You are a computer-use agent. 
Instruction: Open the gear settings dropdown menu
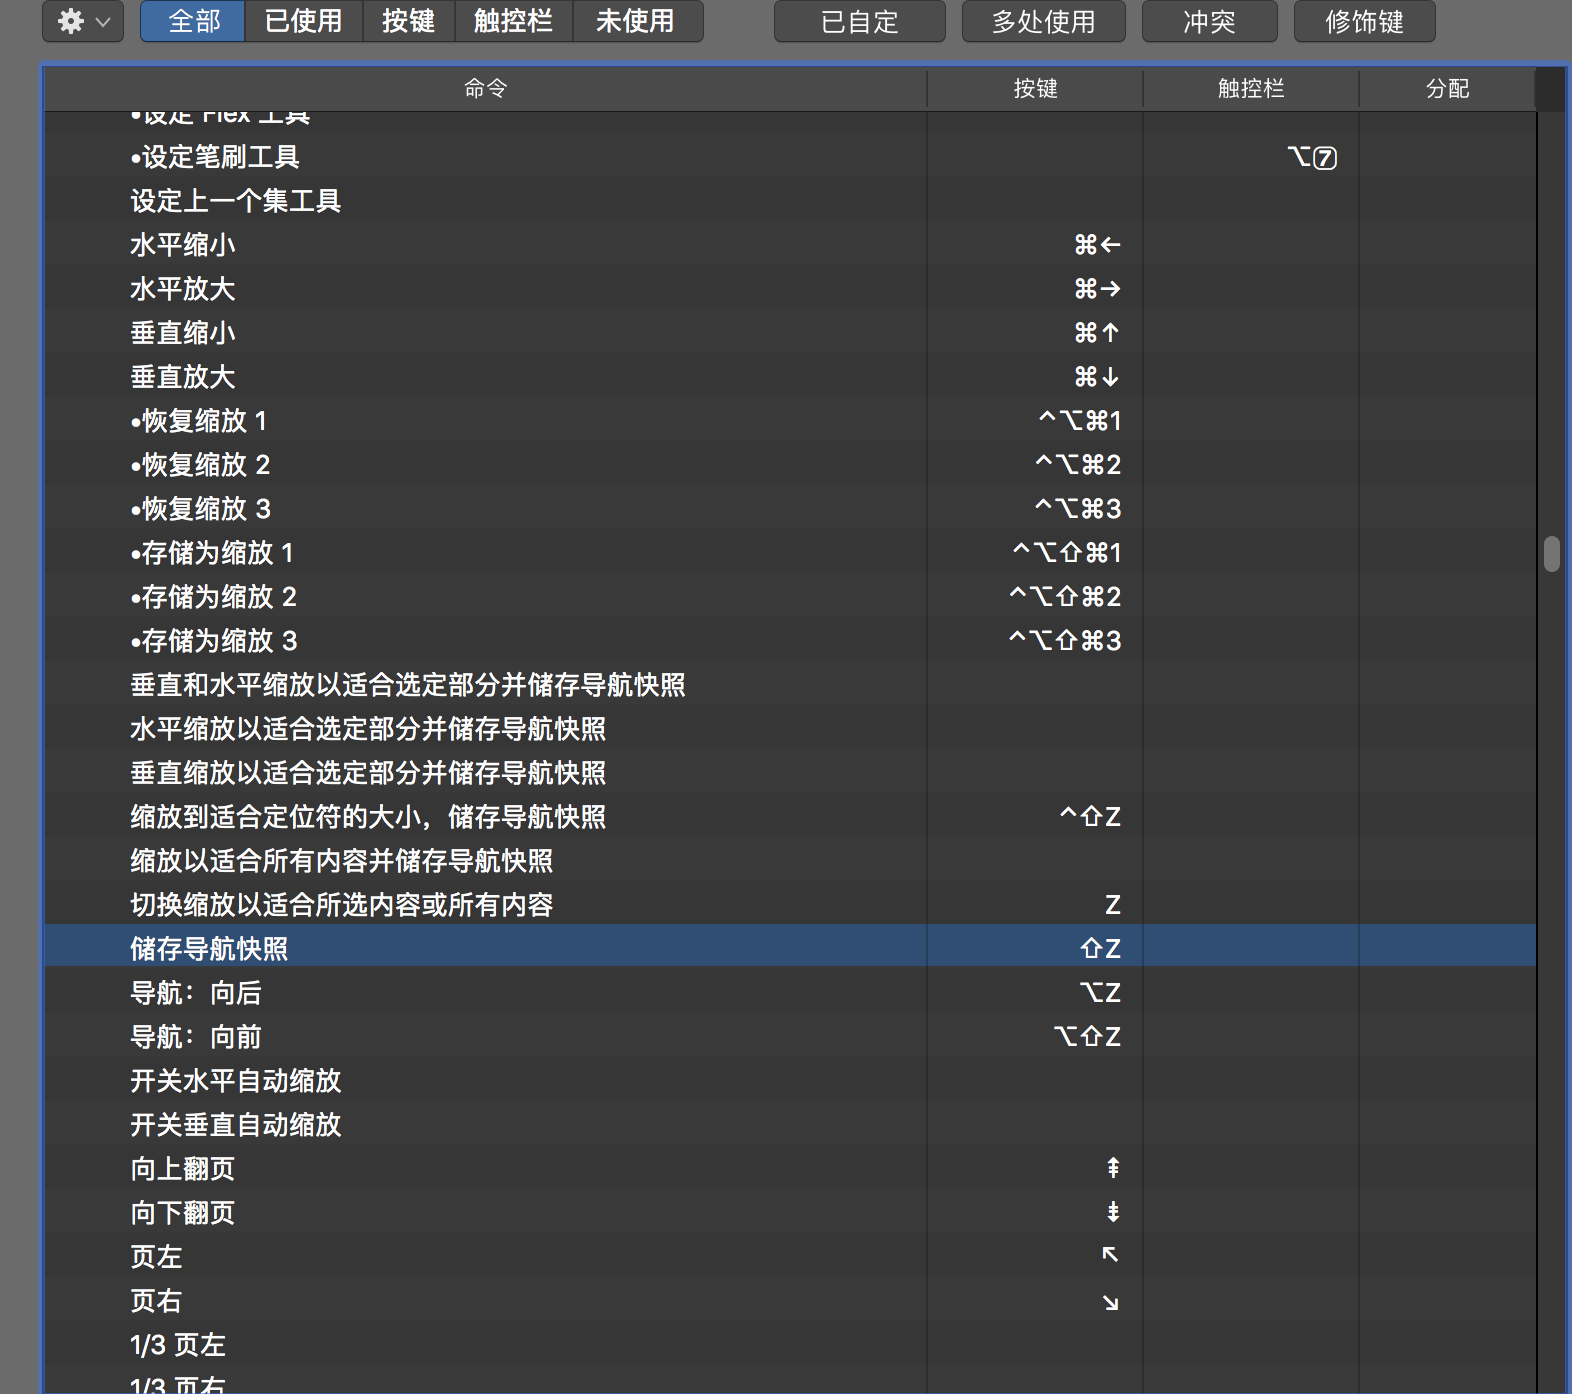(x=83, y=21)
